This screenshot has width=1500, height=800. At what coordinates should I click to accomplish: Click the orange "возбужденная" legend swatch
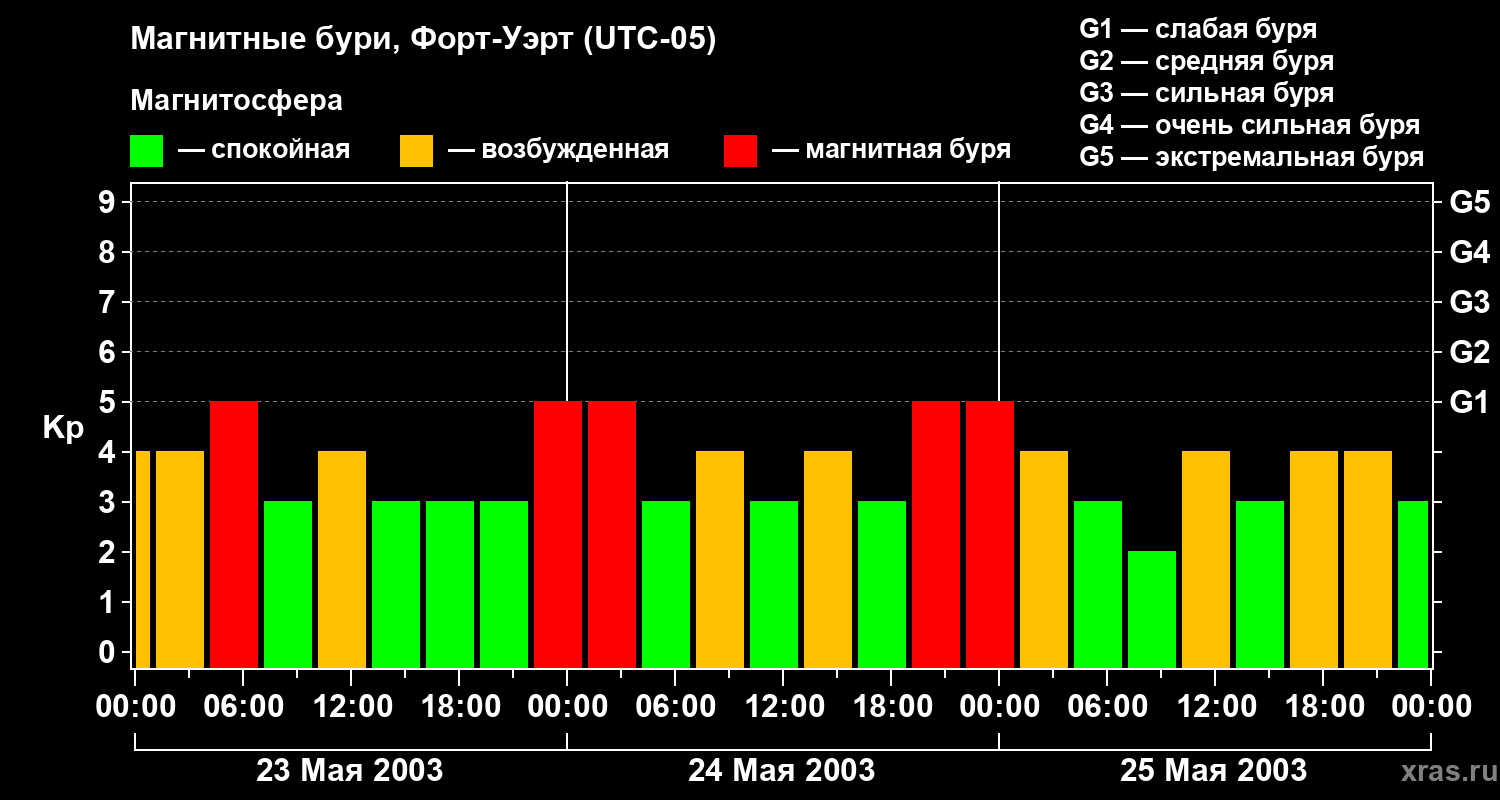416,150
